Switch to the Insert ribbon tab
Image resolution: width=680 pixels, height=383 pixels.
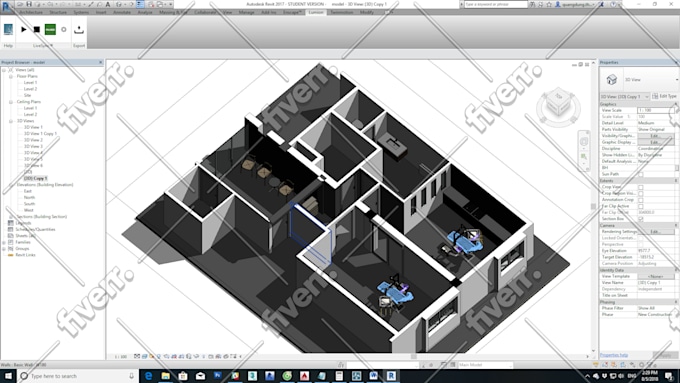click(x=101, y=12)
